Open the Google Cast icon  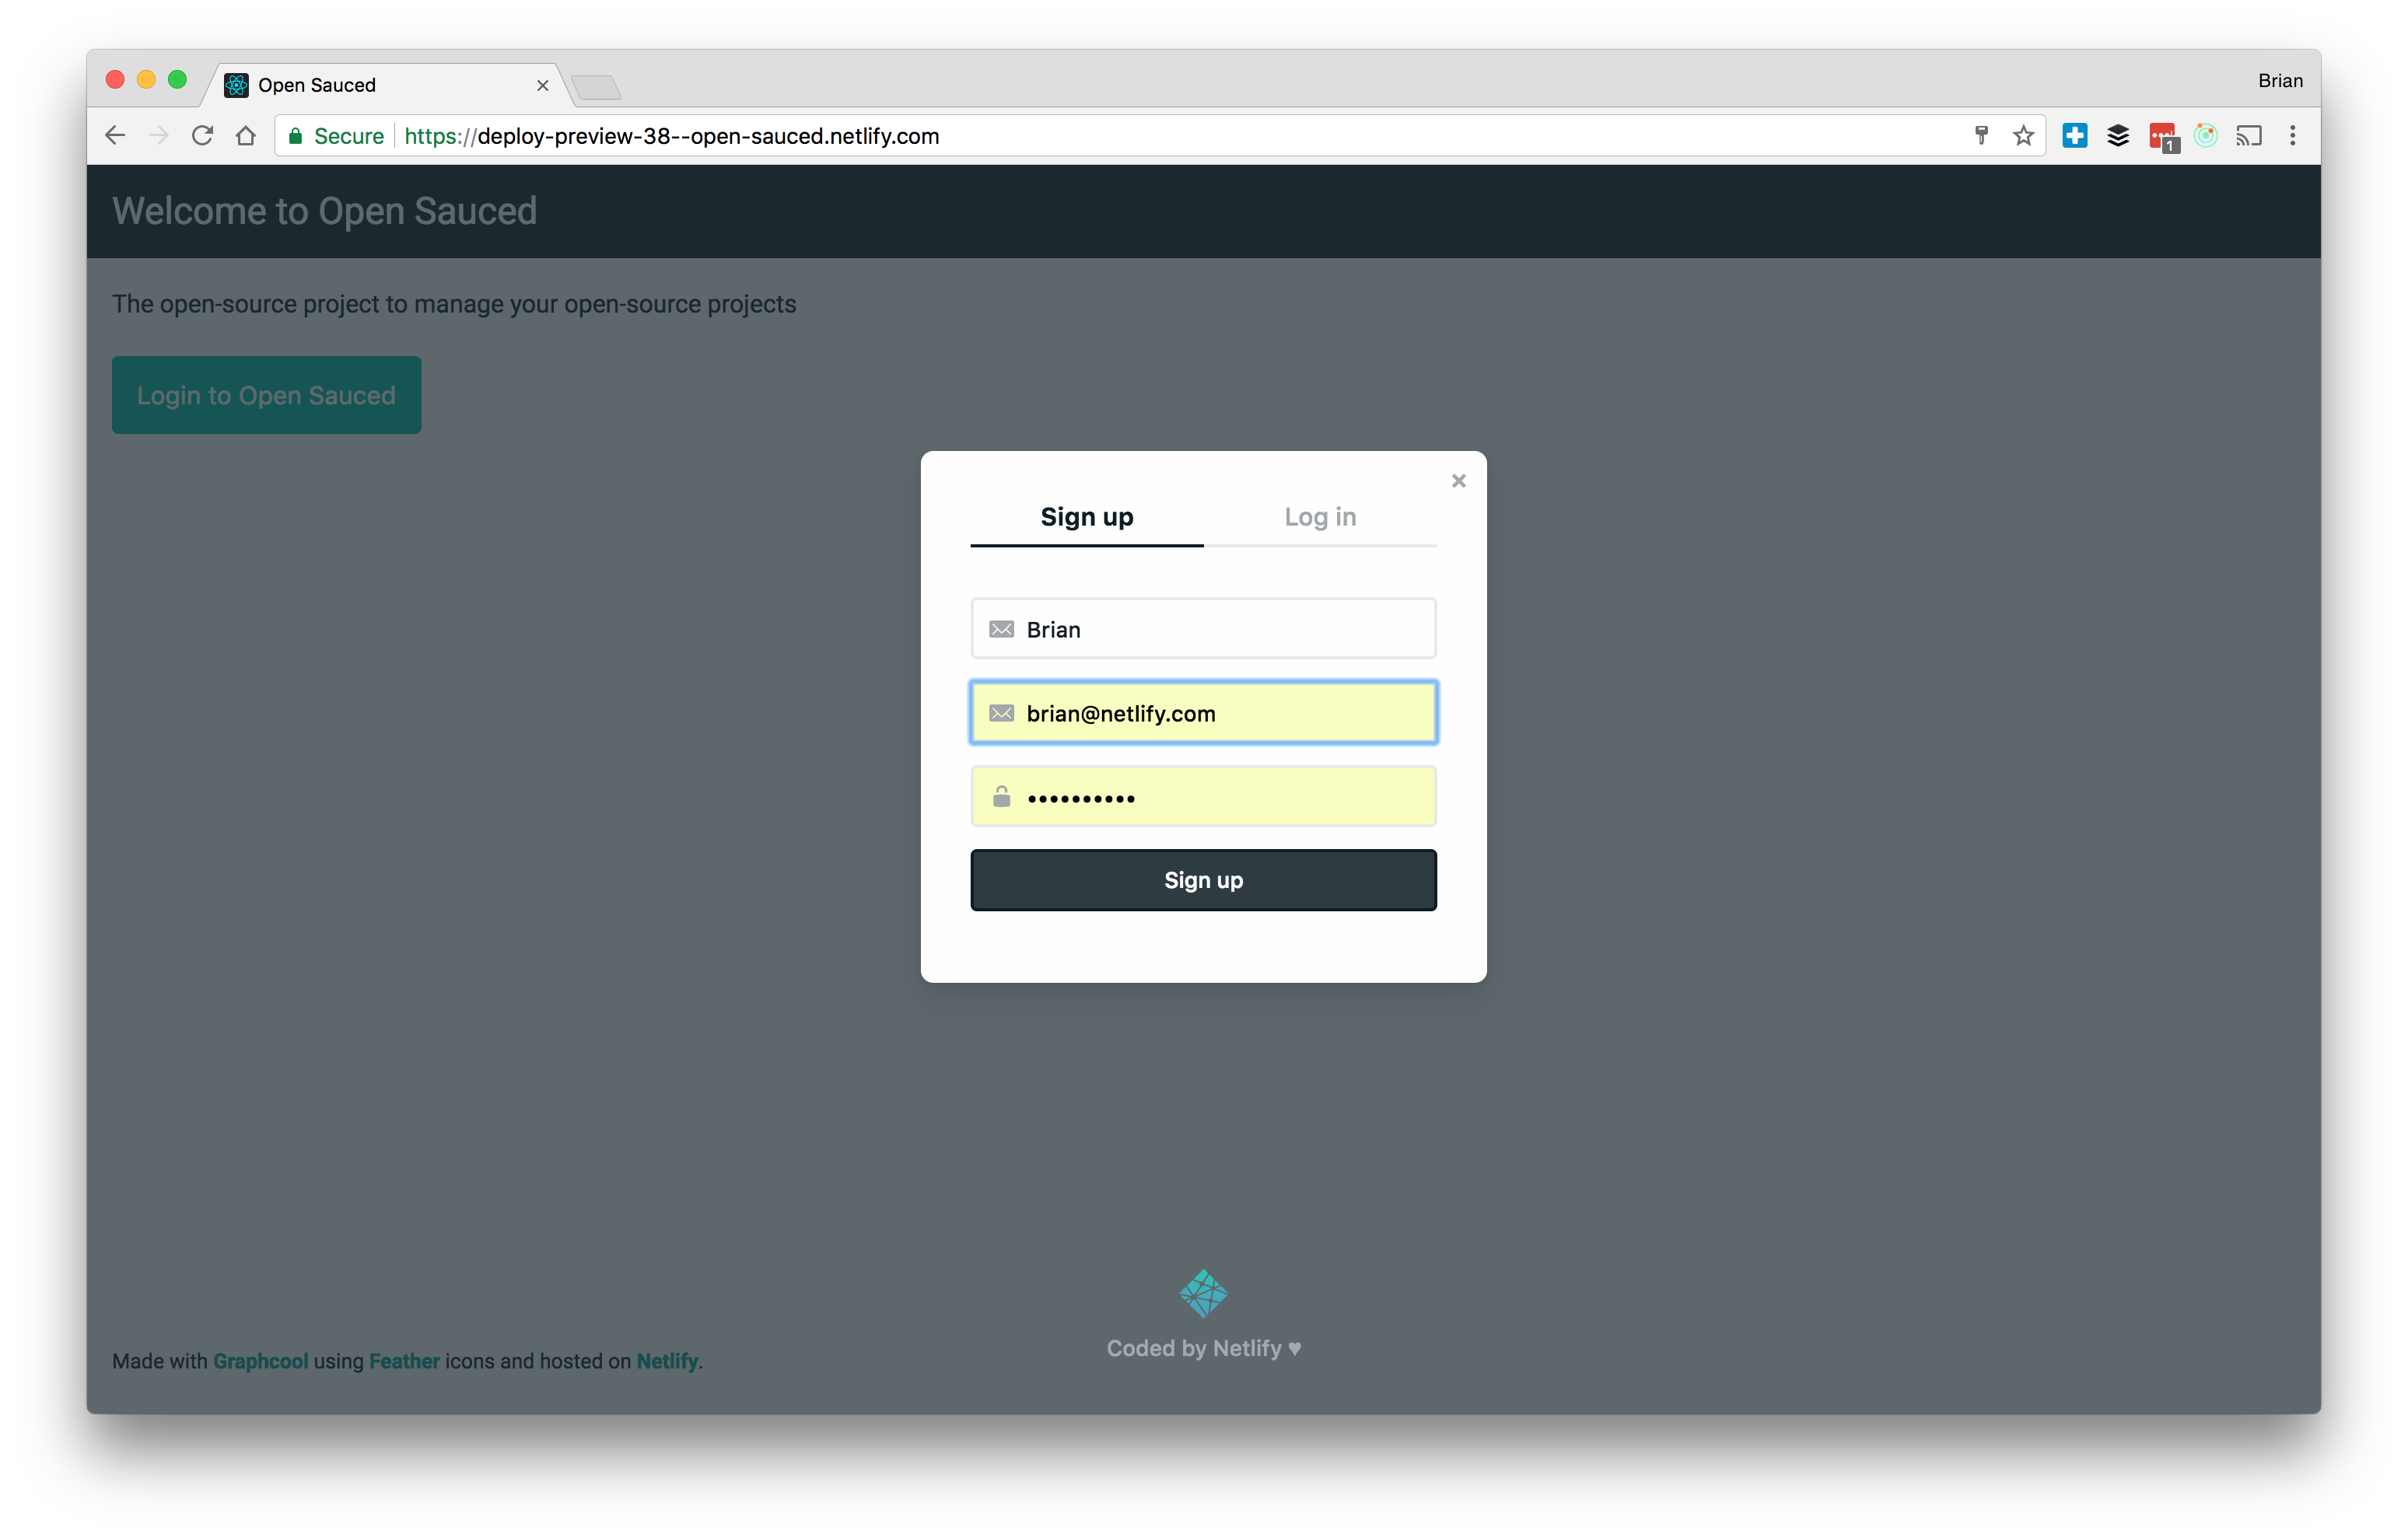point(2250,135)
